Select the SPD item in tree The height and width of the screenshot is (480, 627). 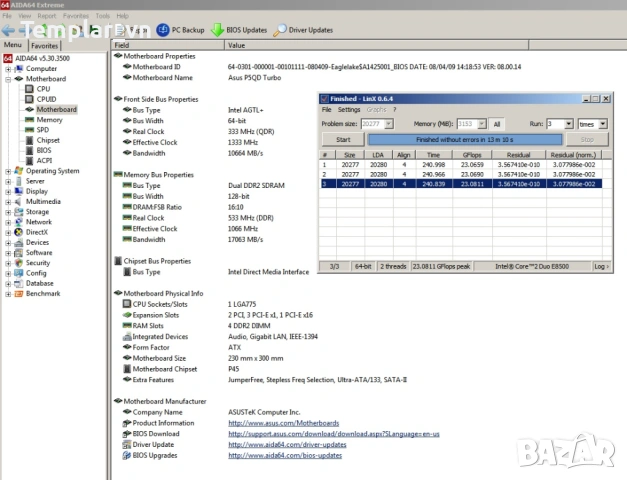tap(42, 130)
